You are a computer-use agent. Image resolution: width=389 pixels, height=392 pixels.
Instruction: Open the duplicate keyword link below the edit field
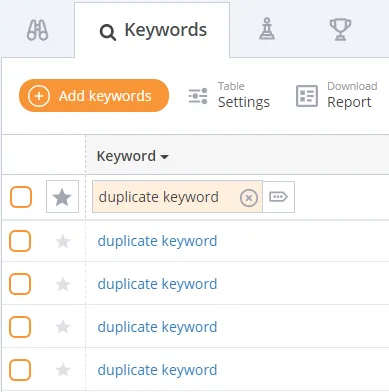[157, 241]
